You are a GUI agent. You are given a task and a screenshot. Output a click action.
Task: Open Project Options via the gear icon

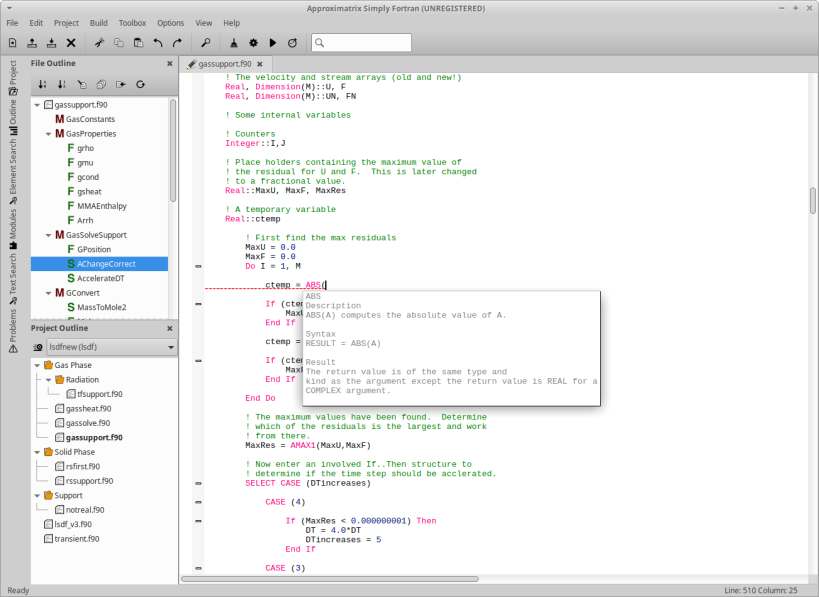[253, 43]
